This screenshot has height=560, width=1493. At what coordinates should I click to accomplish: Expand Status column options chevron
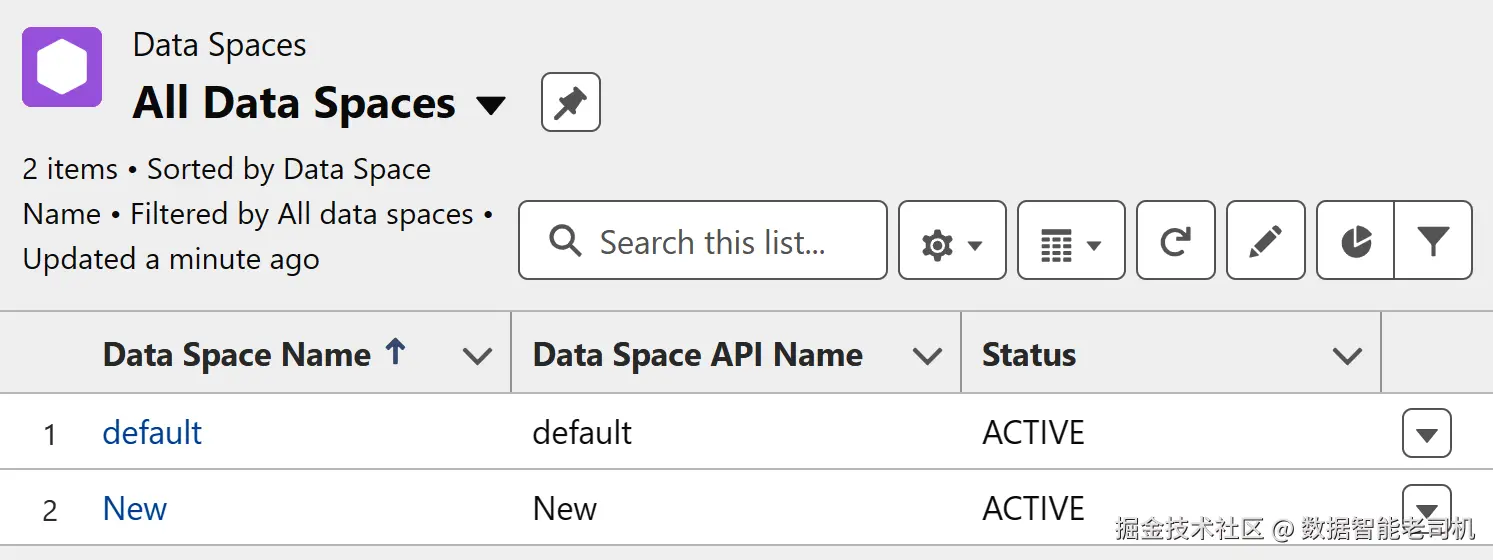point(1348,355)
